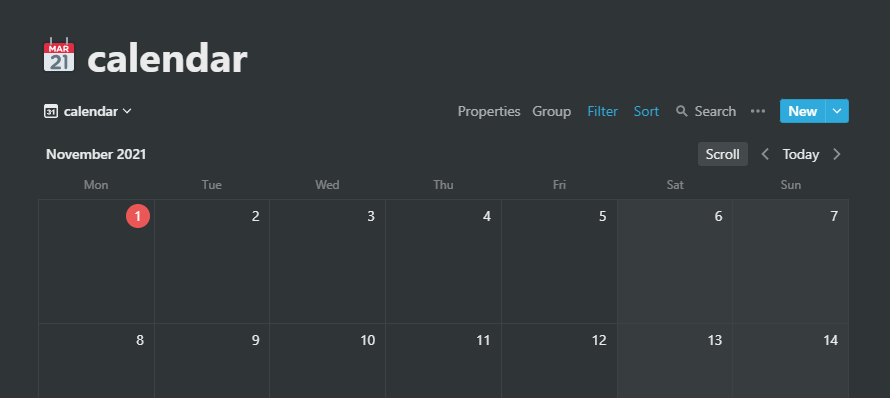Open the Group menu

551,111
